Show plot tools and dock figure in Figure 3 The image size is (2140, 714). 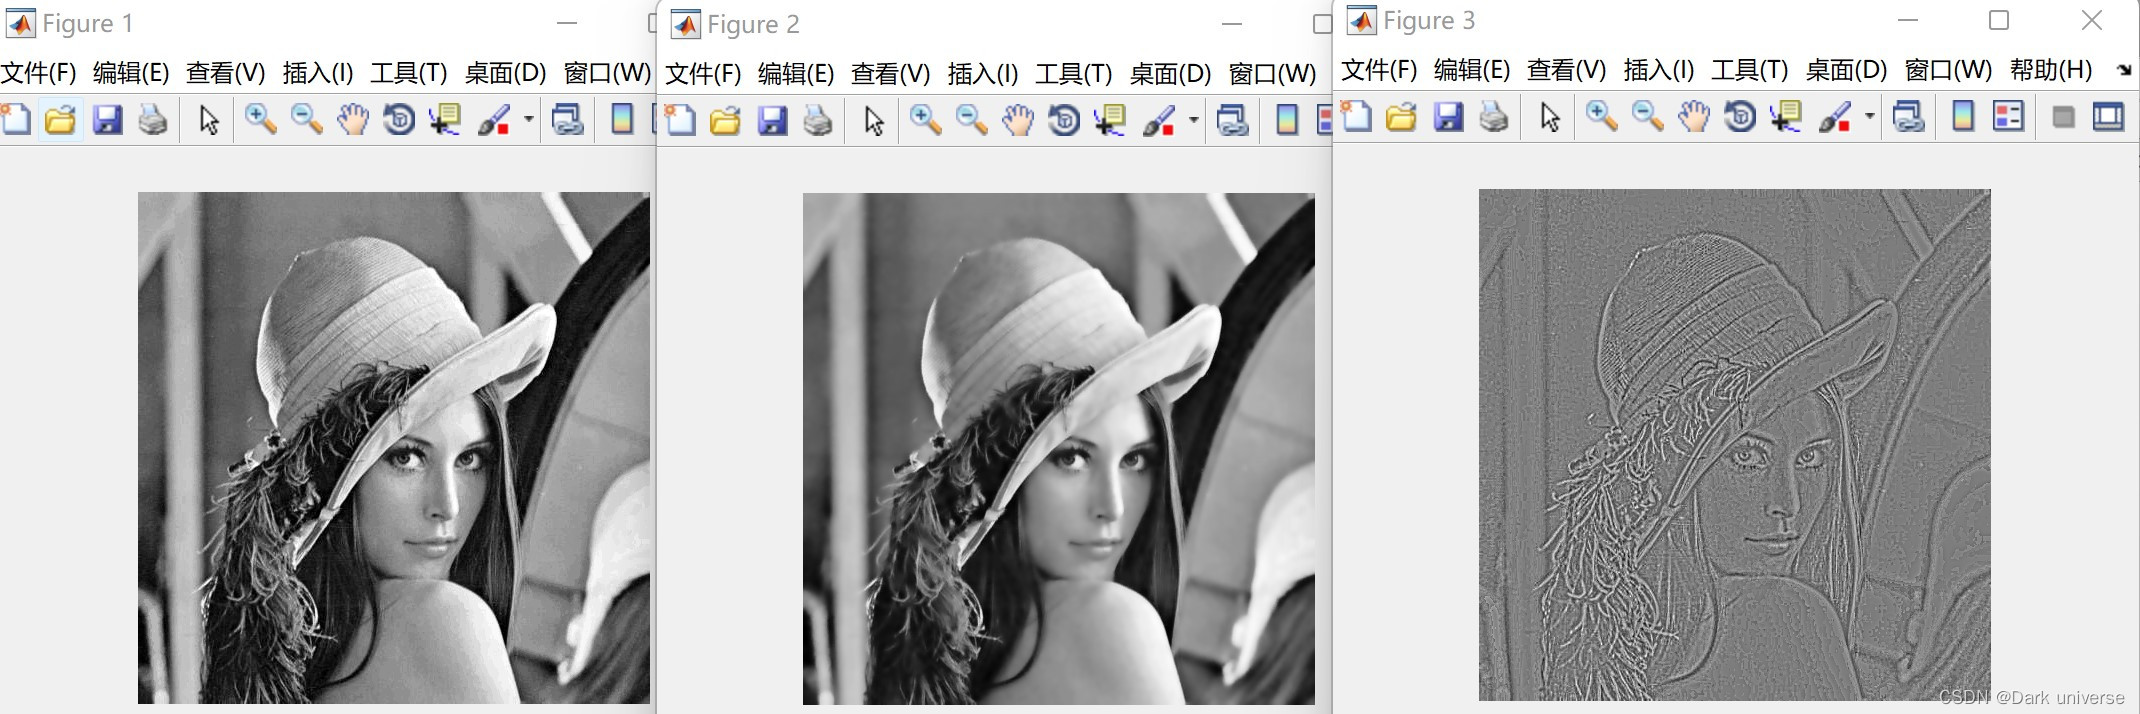[x=2108, y=117]
